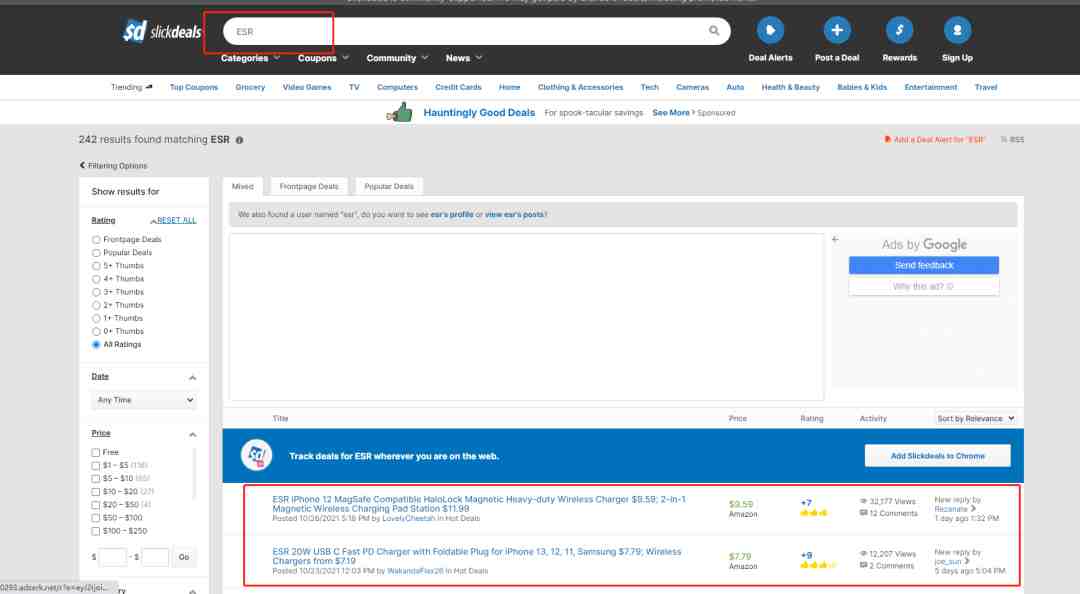Open the Any Time date dropdown
Screen dimensions: 1080x594
(144, 400)
